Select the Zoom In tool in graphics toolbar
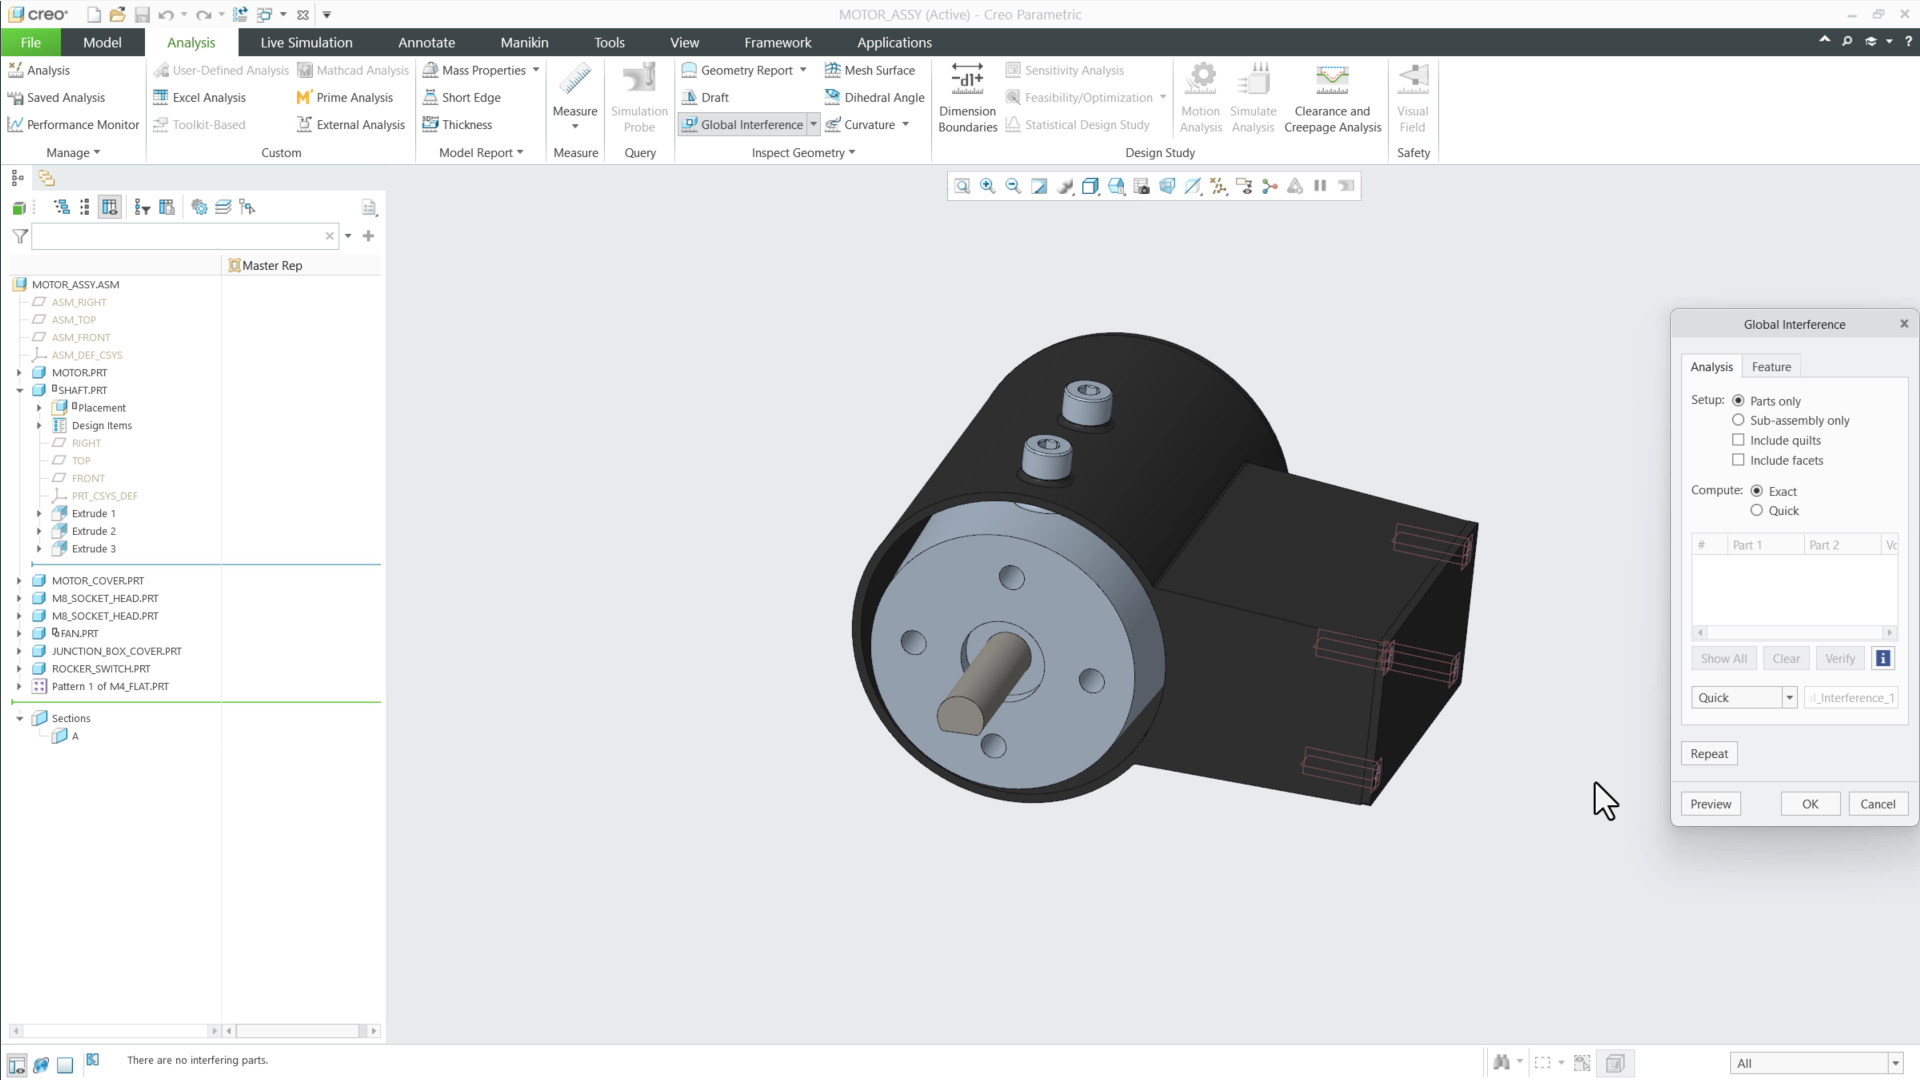This screenshot has height=1080, width=1920. pos(987,186)
